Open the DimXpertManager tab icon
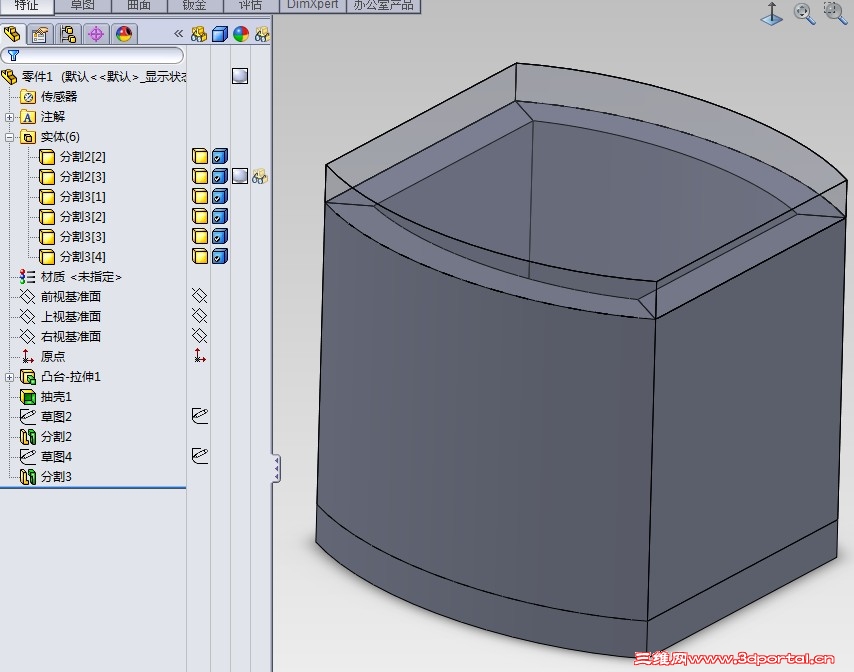The image size is (854, 672). (96, 34)
